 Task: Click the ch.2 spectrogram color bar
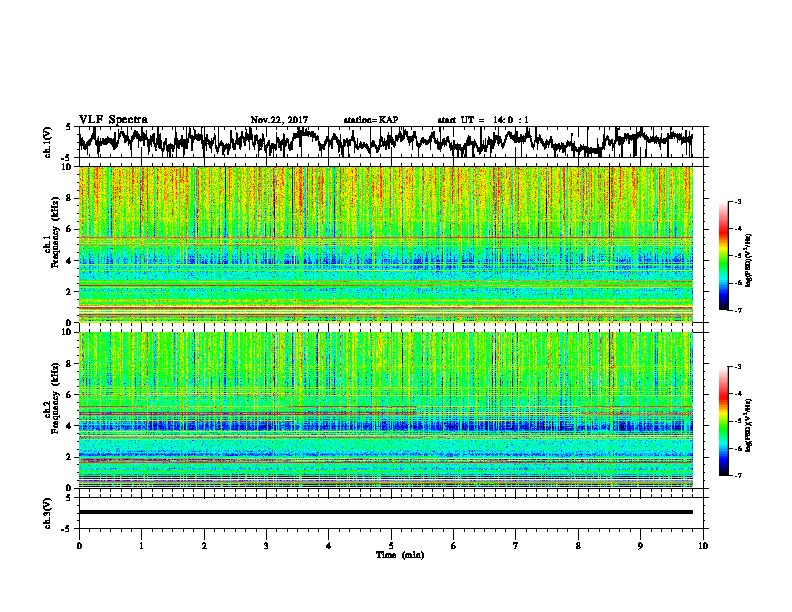pyautogui.click(x=723, y=421)
